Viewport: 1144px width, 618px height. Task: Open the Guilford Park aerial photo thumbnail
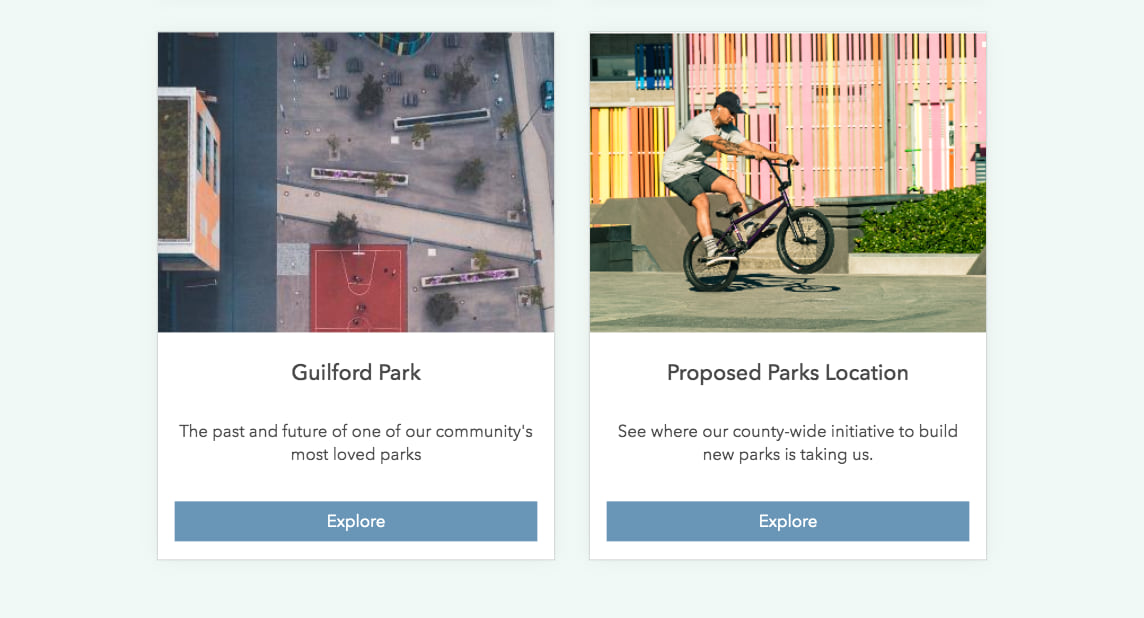pos(356,182)
